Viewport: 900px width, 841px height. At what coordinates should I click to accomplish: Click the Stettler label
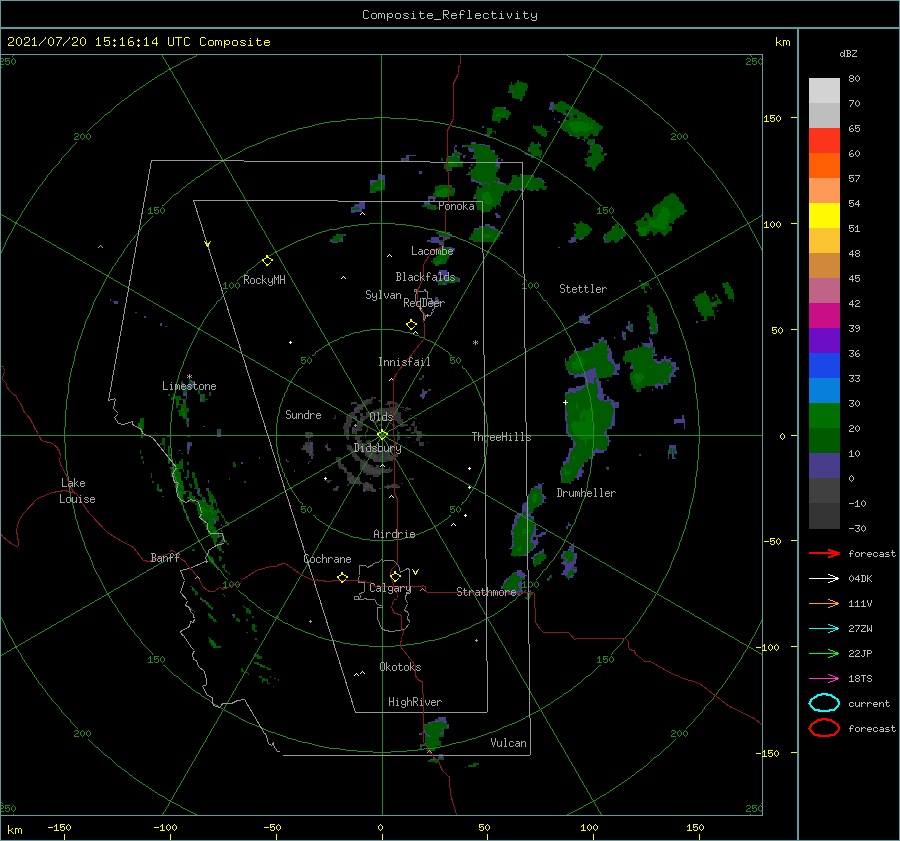point(583,289)
